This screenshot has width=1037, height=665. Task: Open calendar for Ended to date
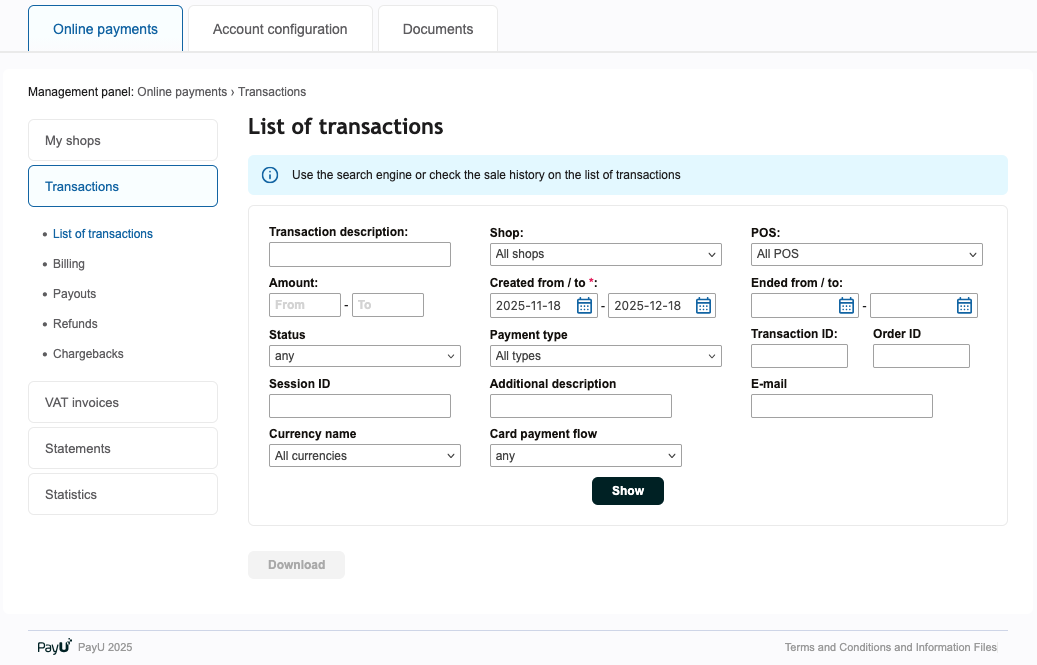point(964,306)
